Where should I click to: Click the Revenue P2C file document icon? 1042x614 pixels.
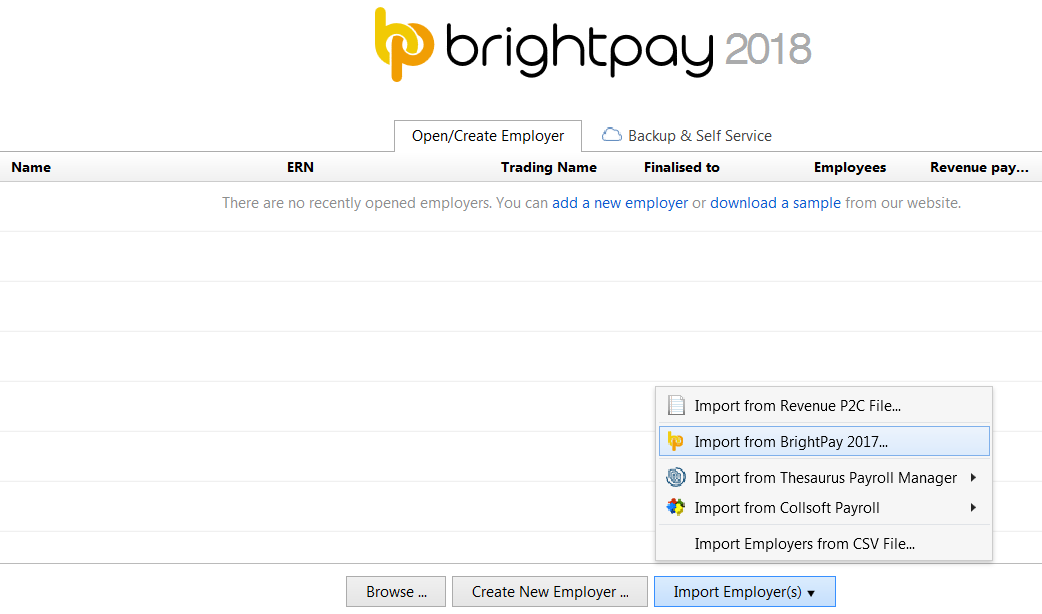(676, 405)
